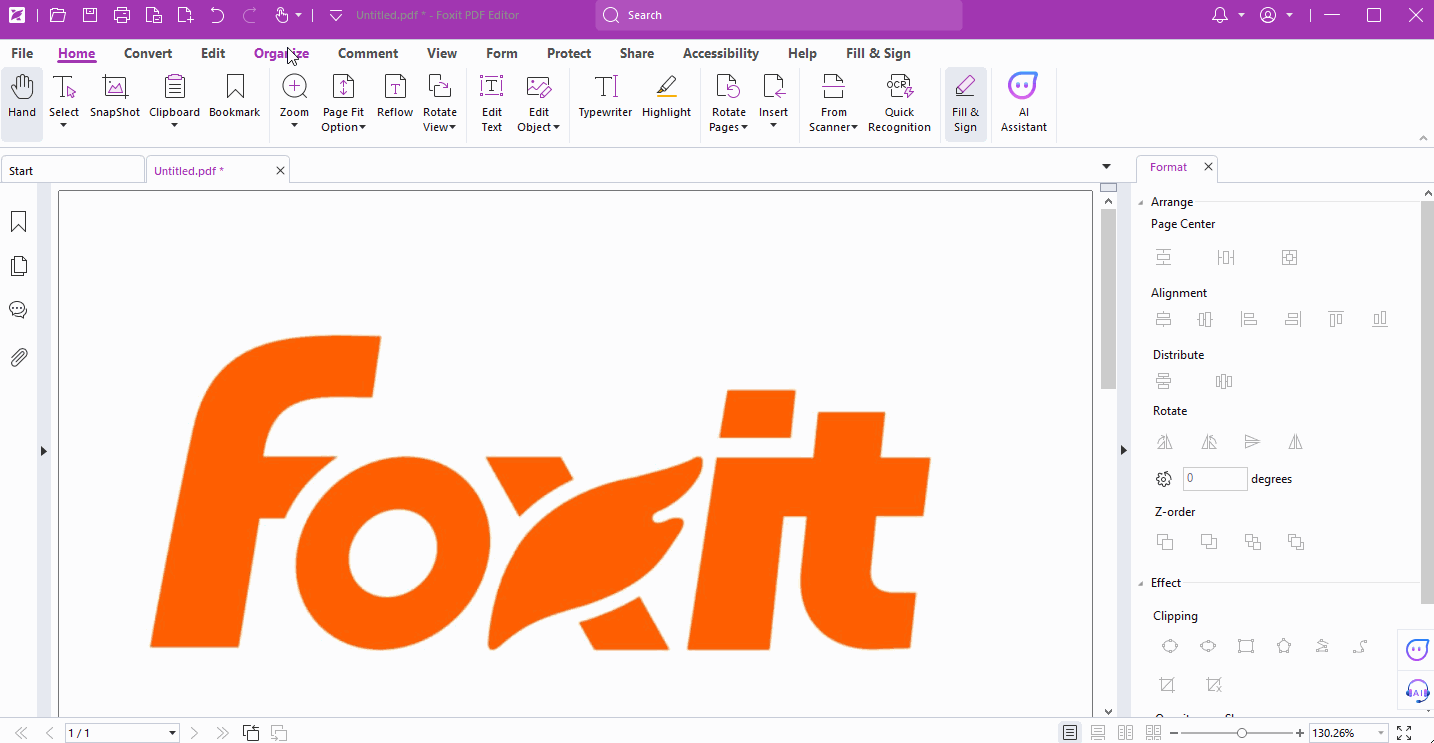Collapse the Arrange section
The height and width of the screenshot is (743, 1434).
click(x=1142, y=201)
